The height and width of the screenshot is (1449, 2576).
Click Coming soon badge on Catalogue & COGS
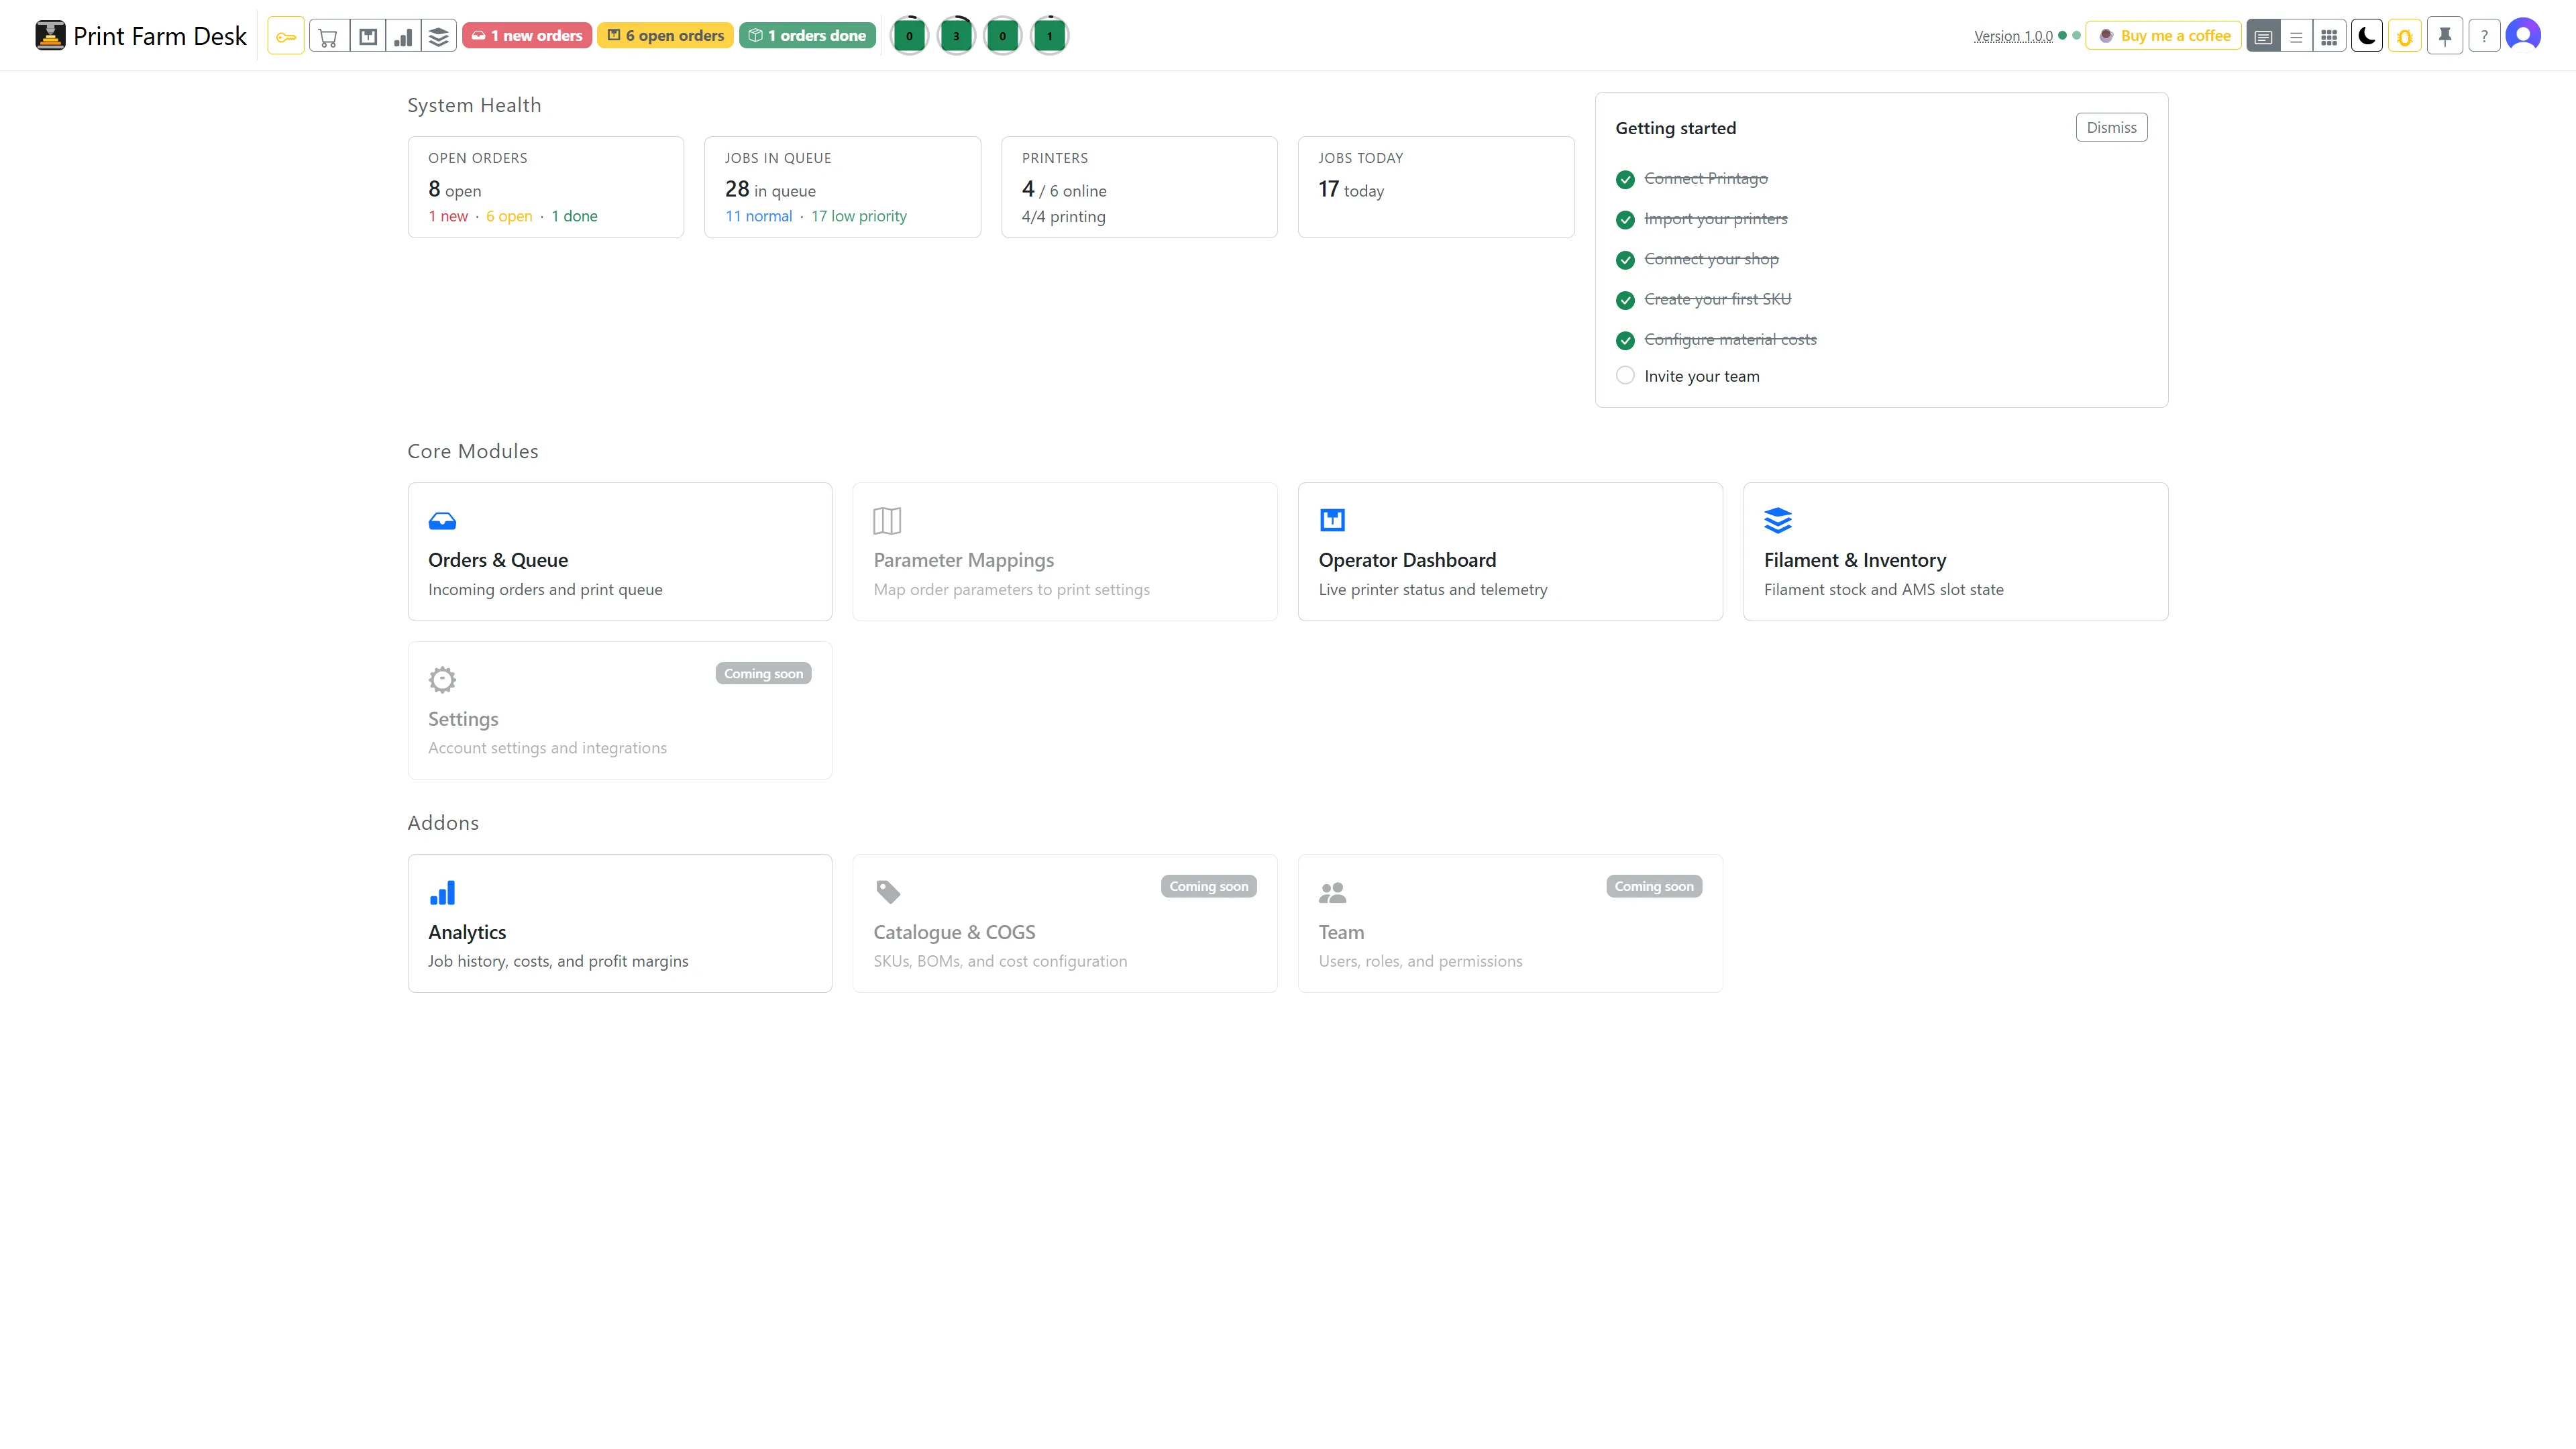click(1208, 886)
